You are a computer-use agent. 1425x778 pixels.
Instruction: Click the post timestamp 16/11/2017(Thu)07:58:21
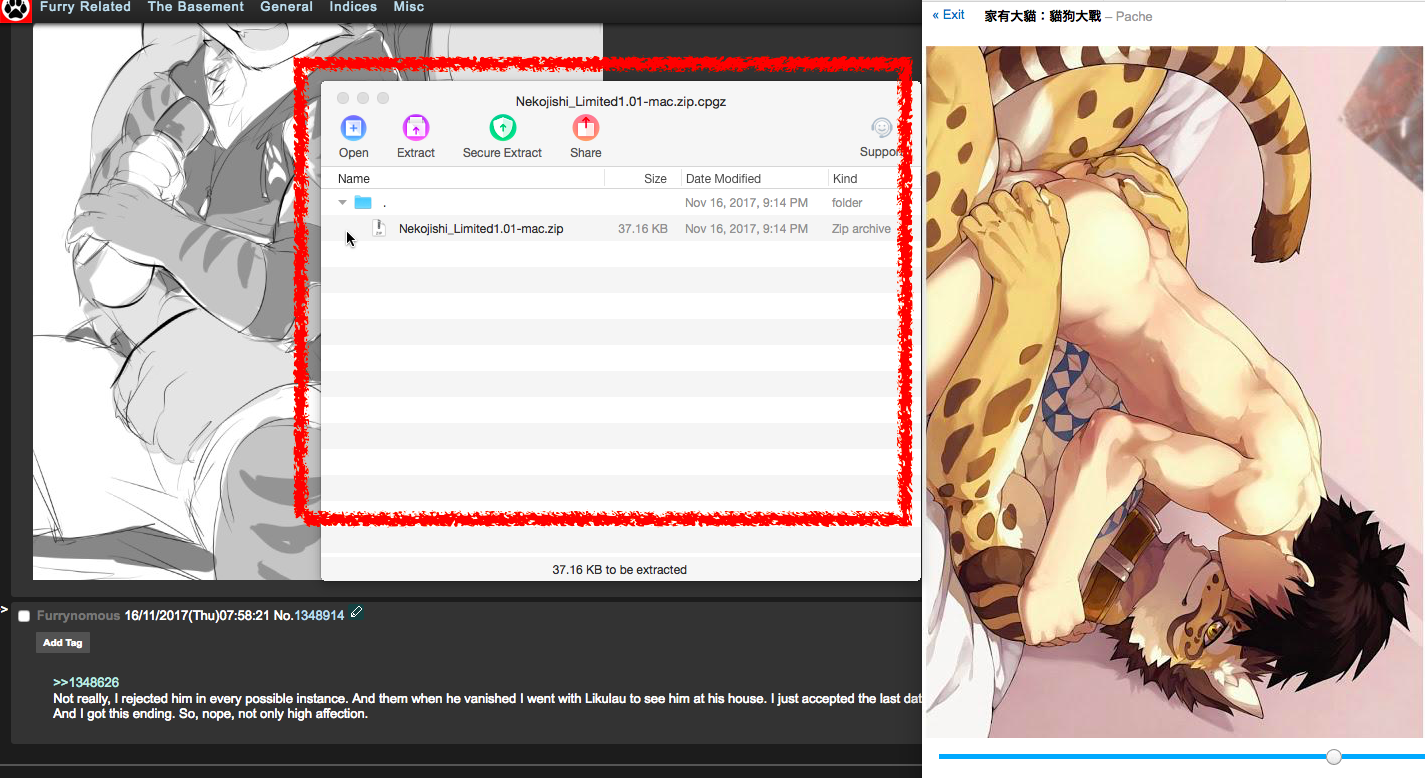(197, 616)
